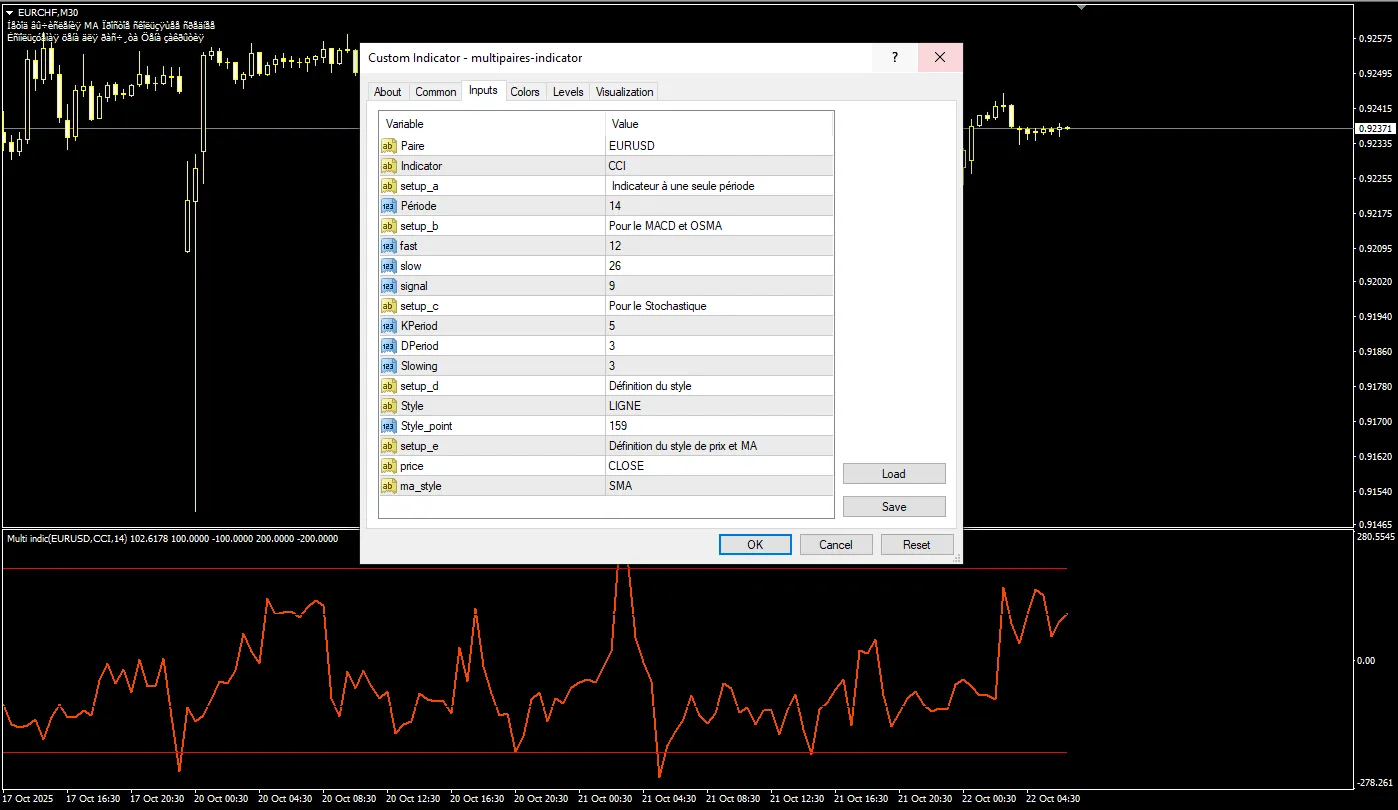The image size is (1398, 810).
Task: Click the help question mark button
Action: [x=894, y=58]
